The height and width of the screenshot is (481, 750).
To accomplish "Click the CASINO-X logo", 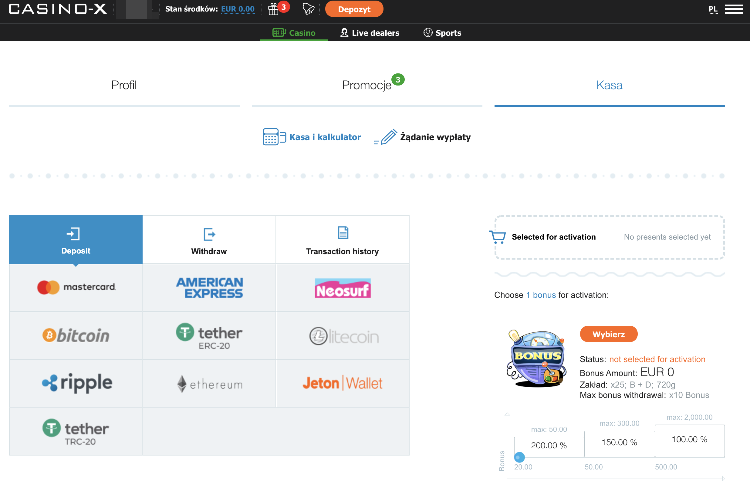I will click(x=57, y=9).
